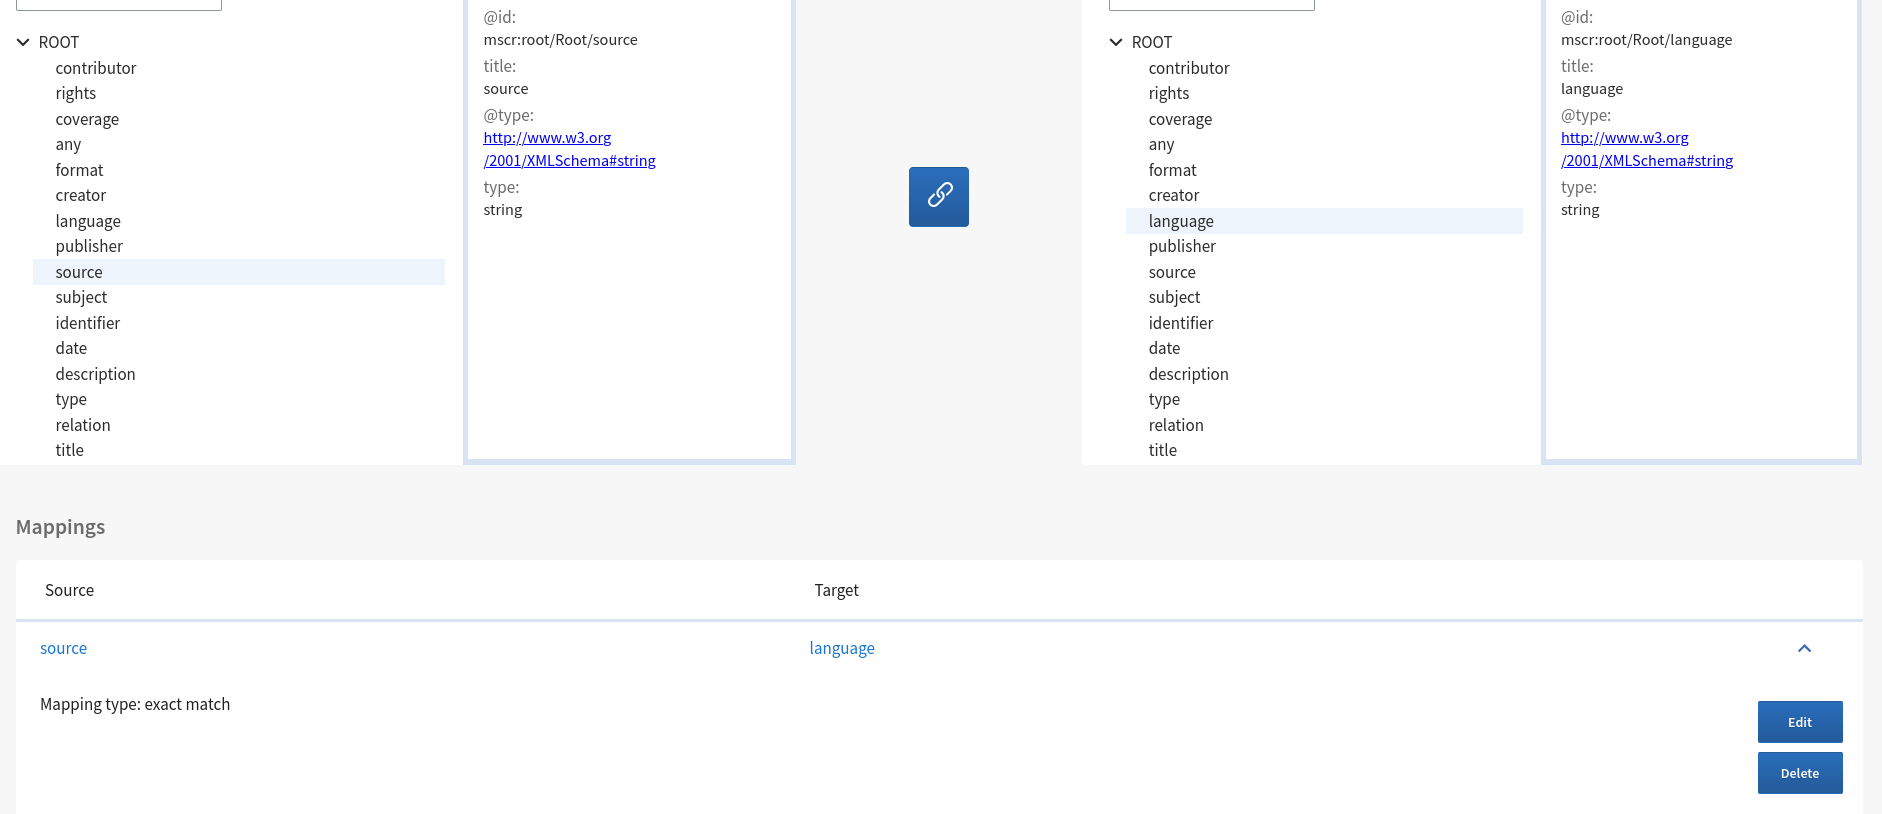Collapse the right ROOT tree node

point(1116,42)
